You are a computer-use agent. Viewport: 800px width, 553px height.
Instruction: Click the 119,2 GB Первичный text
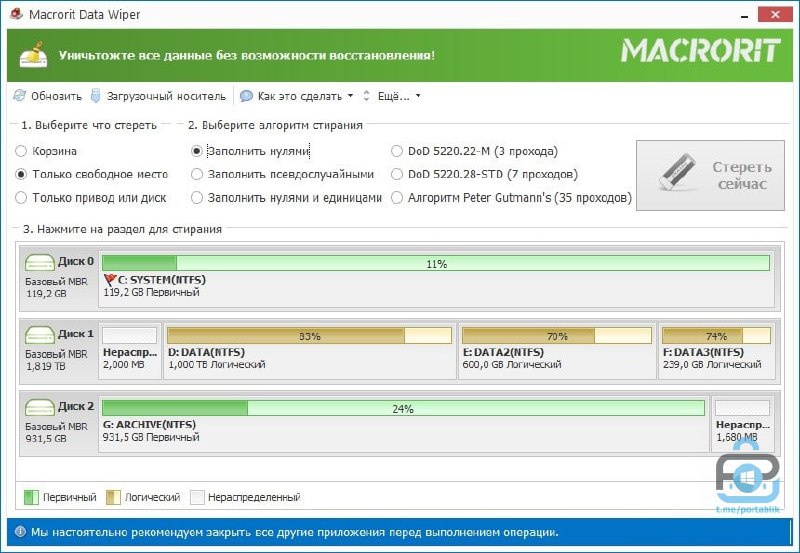(152, 292)
